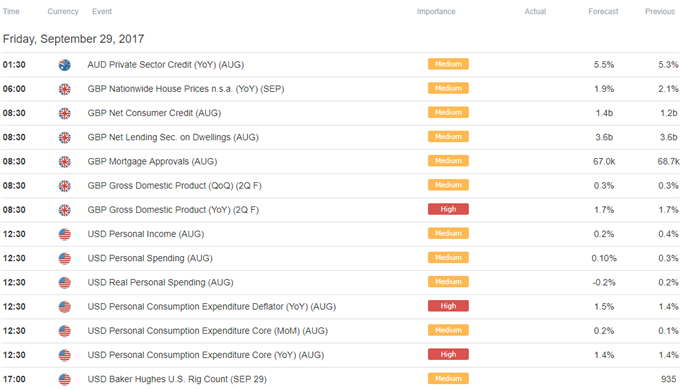Open GBP Gross Domestic Product (QoQ) event
The width and height of the screenshot is (680, 389).
click(x=174, y=186)
